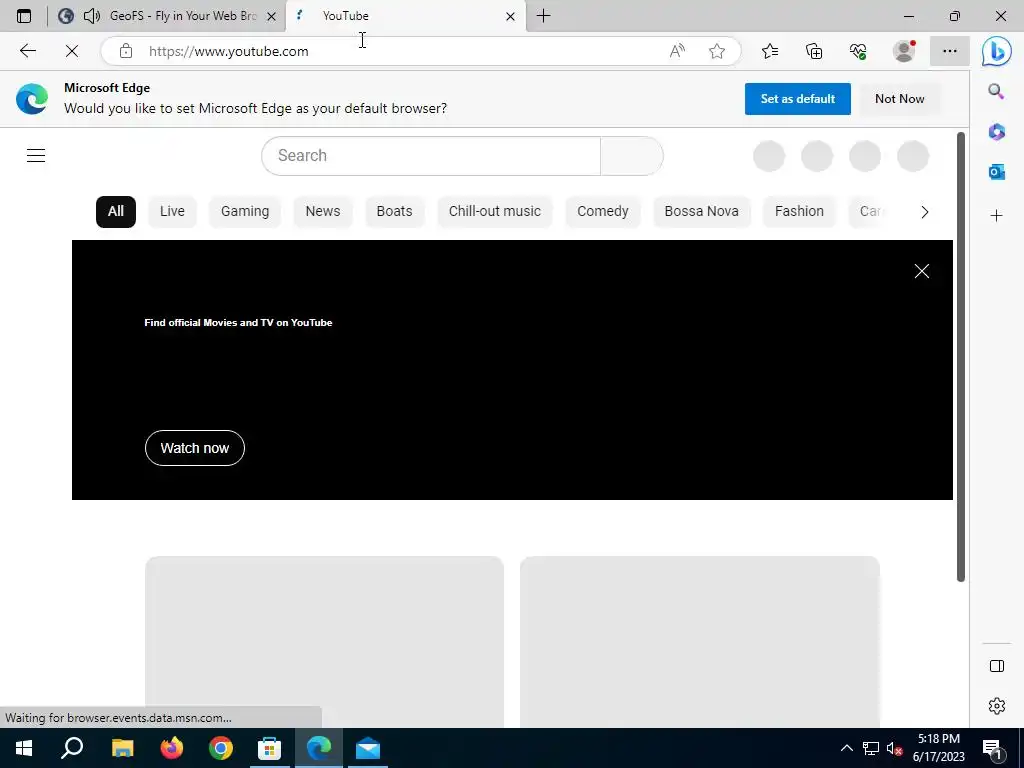1024x768 pixels.
Task: Add this page to favorites star
Action: coord(717,51)
